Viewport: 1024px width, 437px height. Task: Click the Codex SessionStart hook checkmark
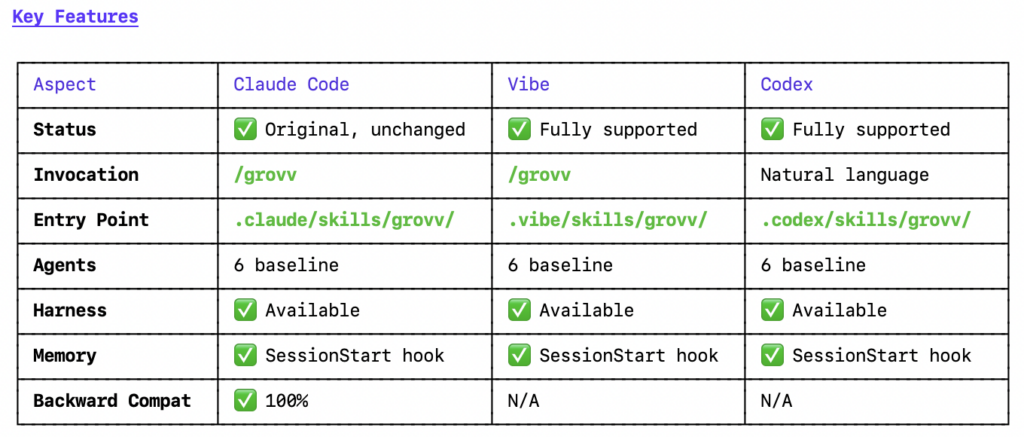(773, 355)
